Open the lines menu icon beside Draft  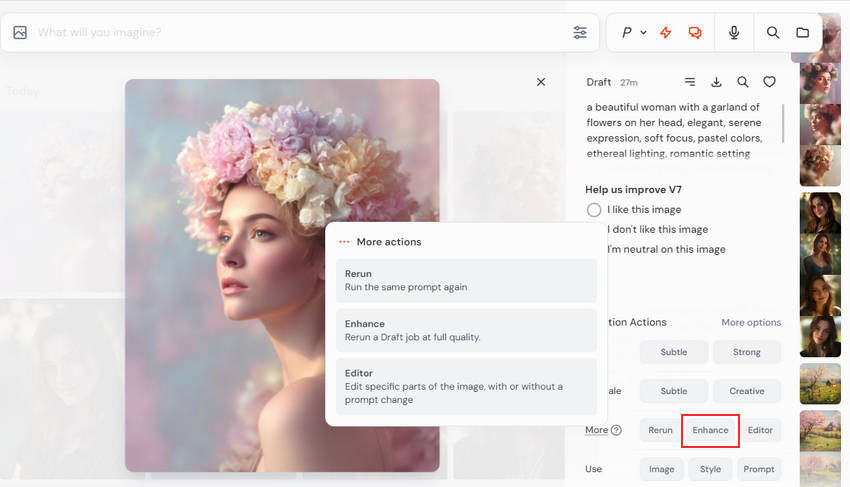coord(690,82)
